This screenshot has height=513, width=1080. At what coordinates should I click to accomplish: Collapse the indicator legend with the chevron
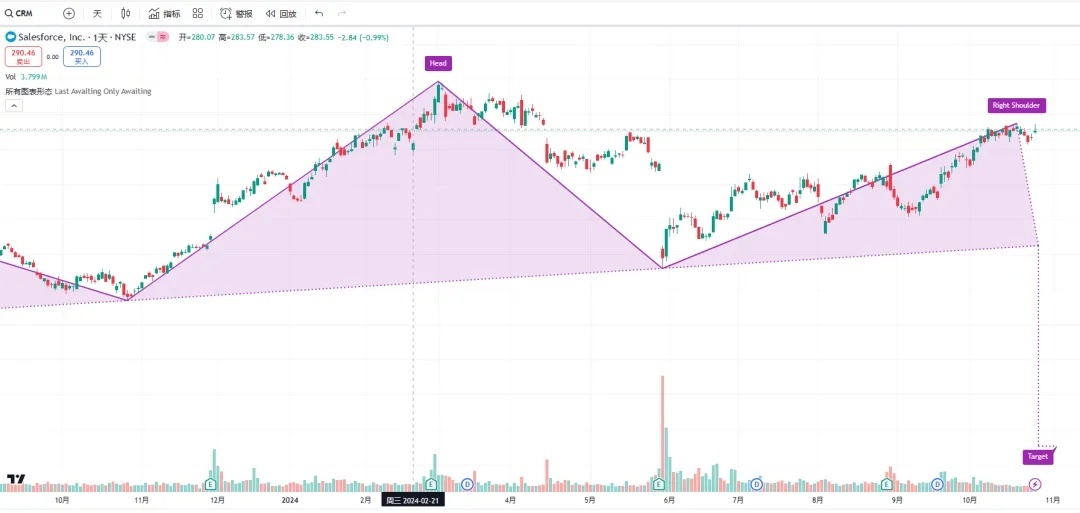point(14,105)
